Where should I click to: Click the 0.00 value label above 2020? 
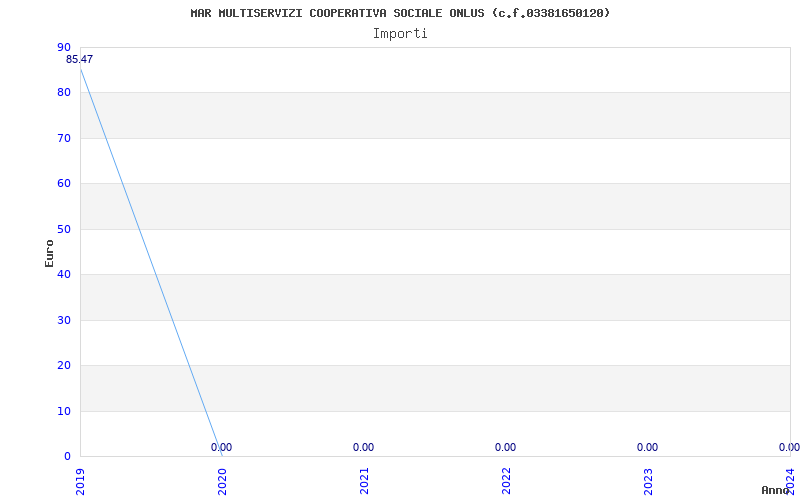[x=221, y=447]
